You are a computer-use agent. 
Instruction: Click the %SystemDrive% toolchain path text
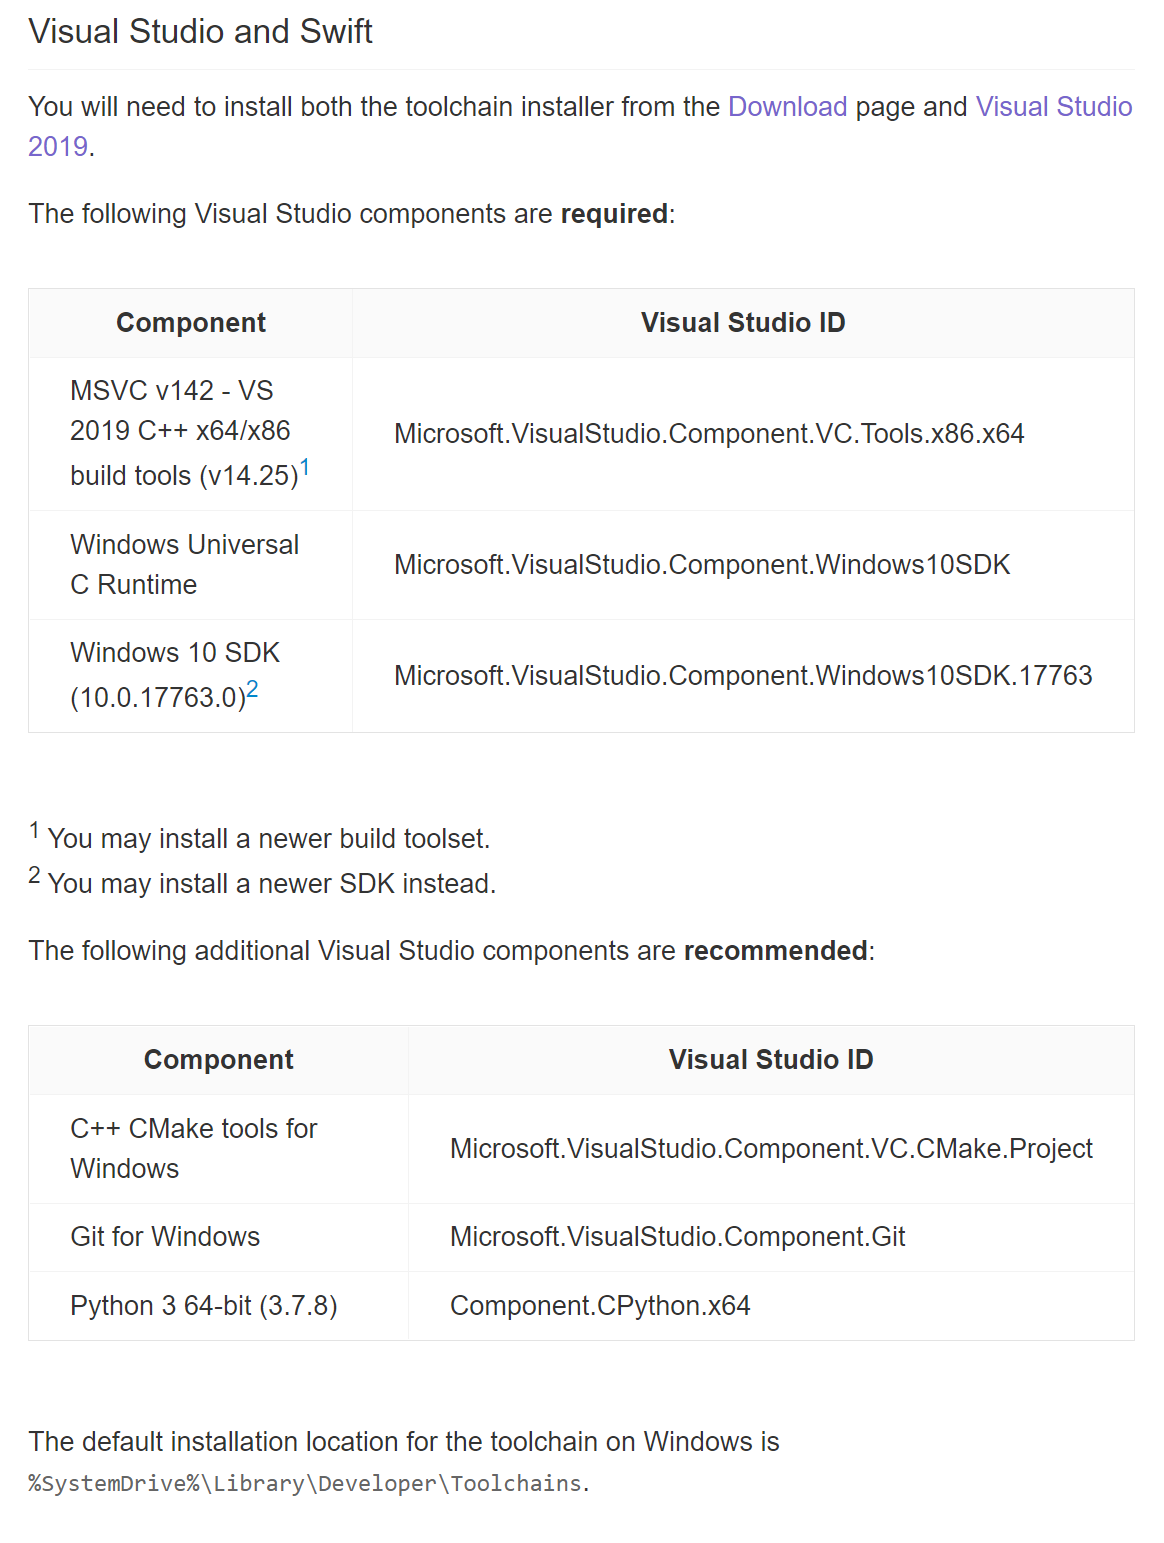[x=305, y=1484]
